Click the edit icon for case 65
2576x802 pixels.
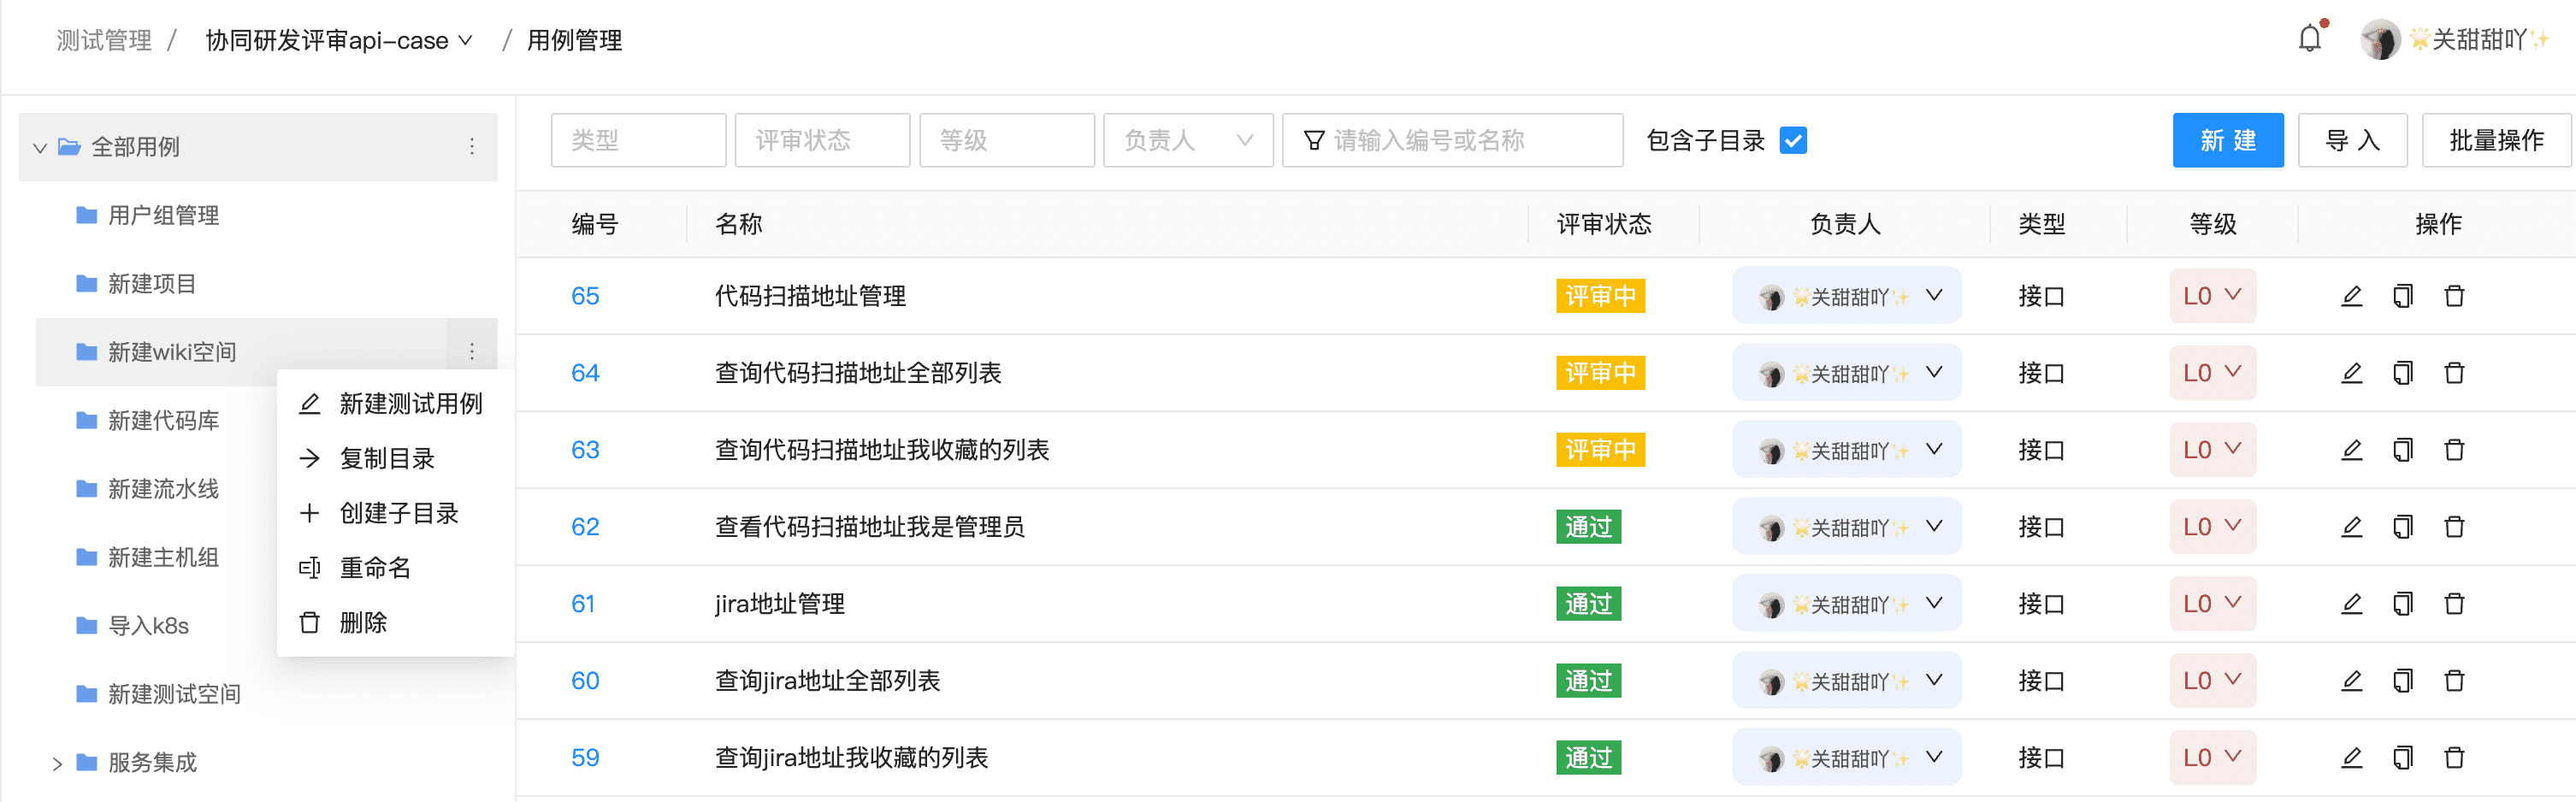[2352, 296]
